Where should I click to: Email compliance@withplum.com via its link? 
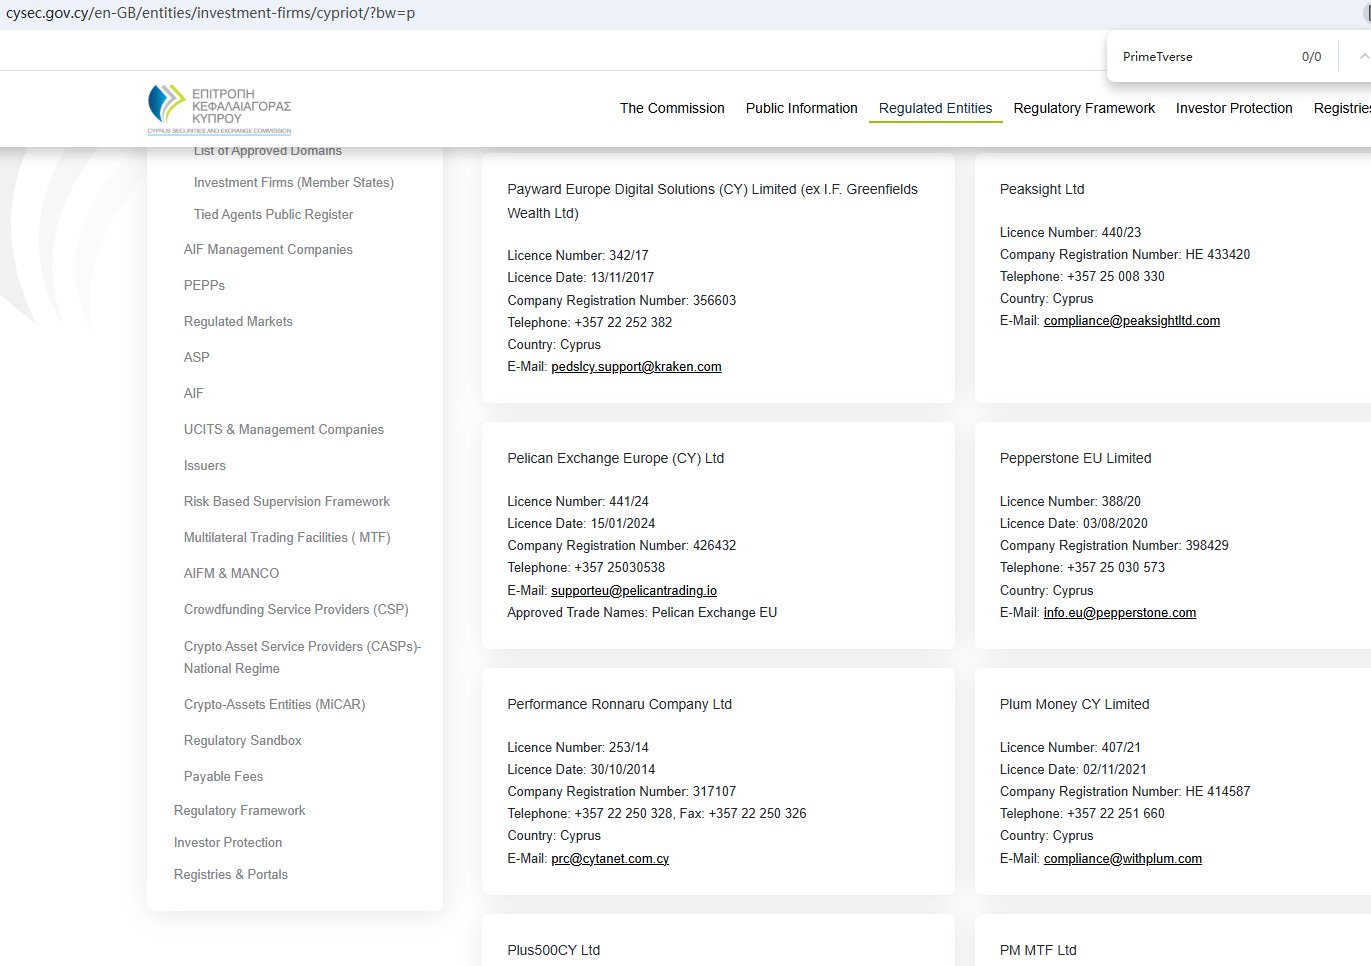(x=1122, y=859)
